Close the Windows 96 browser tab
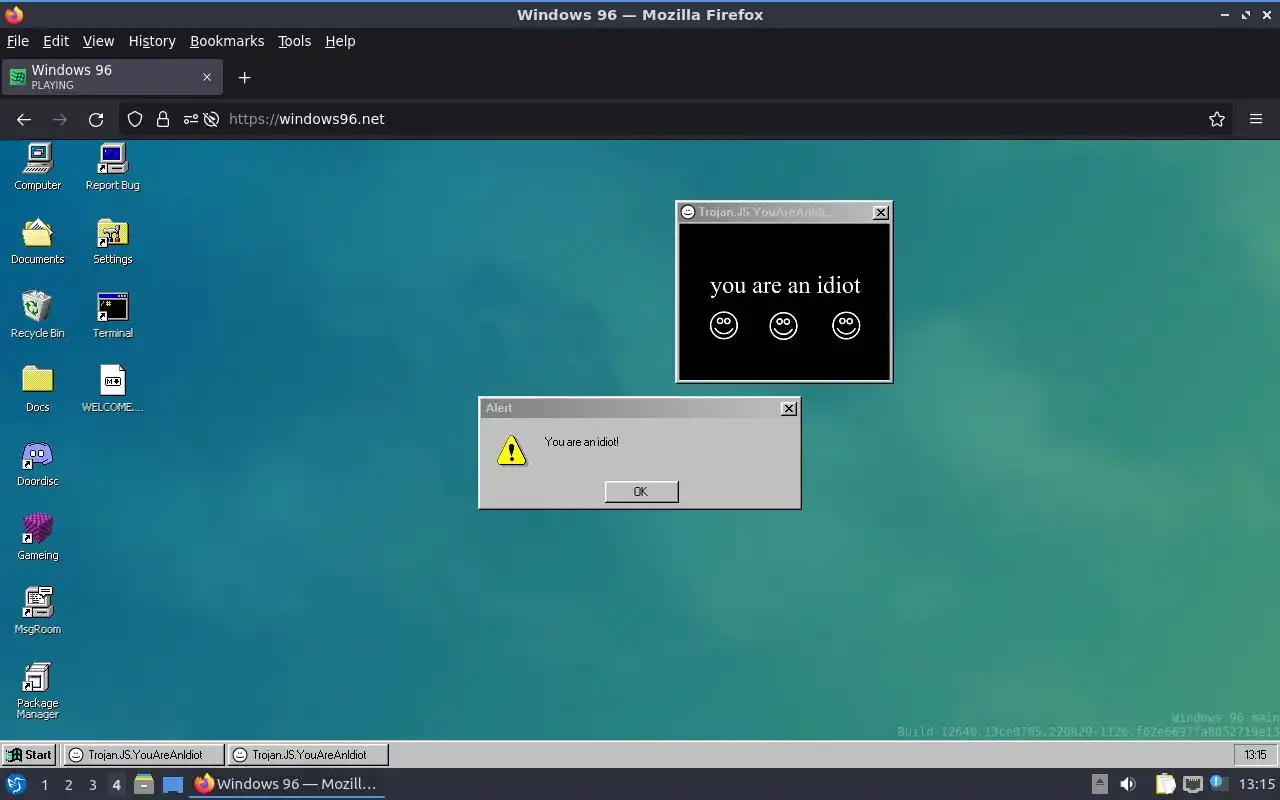 pyautogui.click(x=207, y=77)
